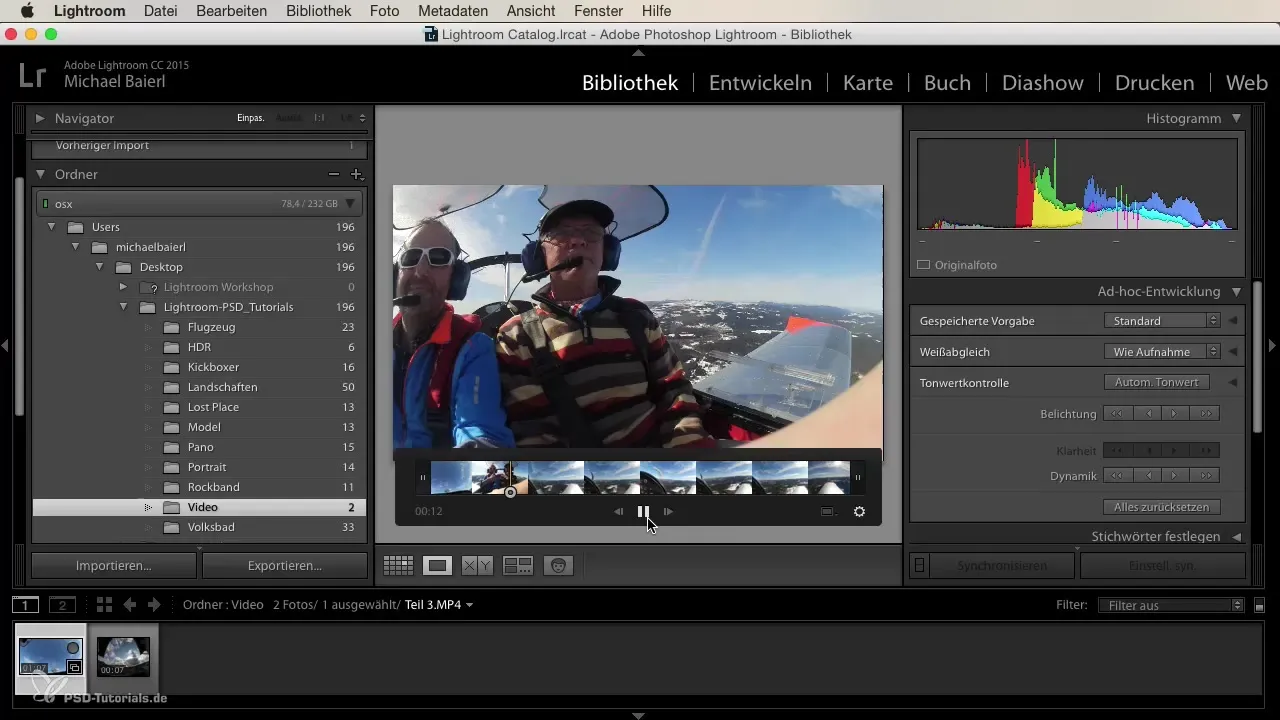Open Weißabgleich Wie Aufnahme dropdown

[1162, 352]
